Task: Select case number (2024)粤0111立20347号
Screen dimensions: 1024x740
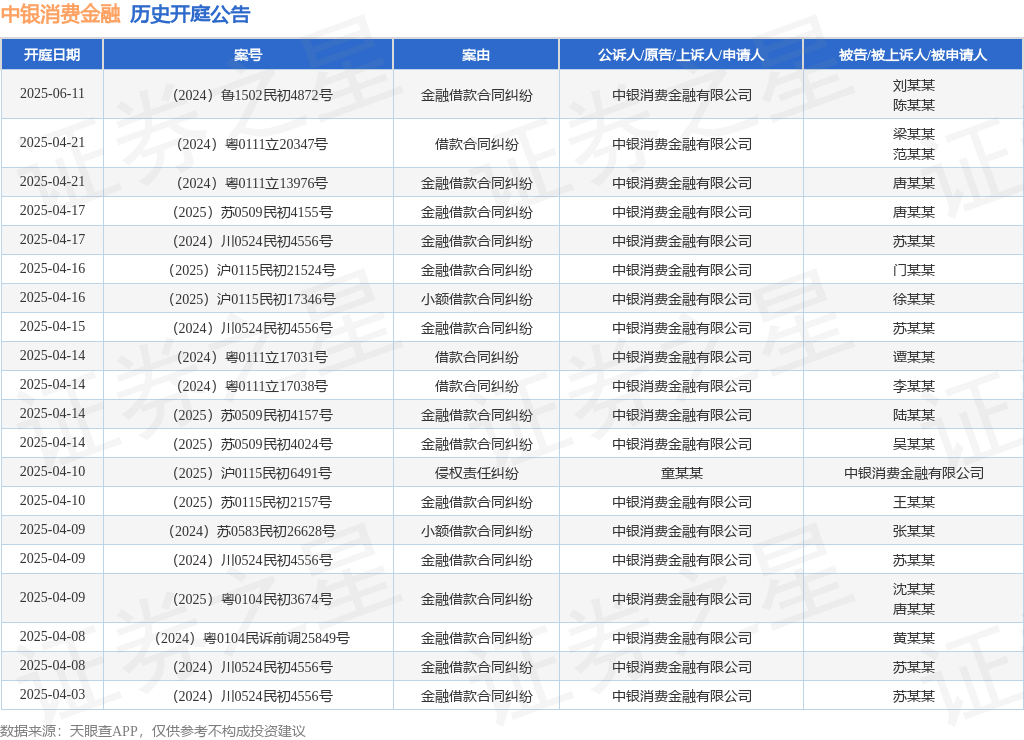Action: tap(251, 144)
